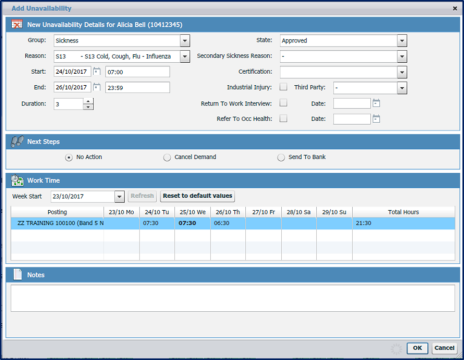Click the 23/10 Mo column header
This screenshot has width=464, height=360.
(121, 212)
